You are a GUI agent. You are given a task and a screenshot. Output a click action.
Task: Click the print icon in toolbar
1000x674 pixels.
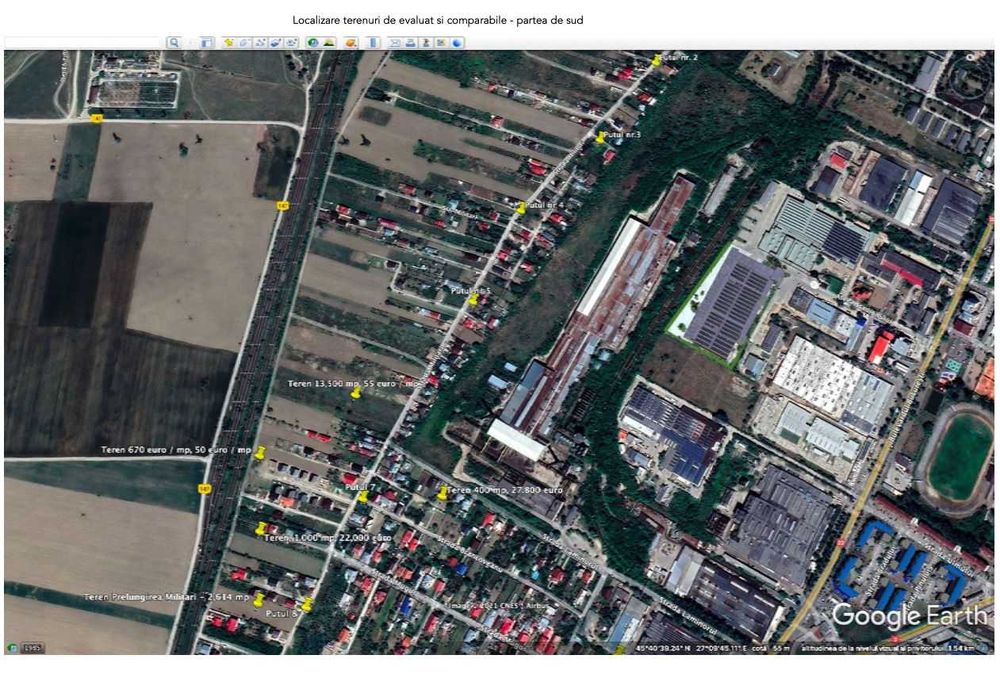coord(410,43)
